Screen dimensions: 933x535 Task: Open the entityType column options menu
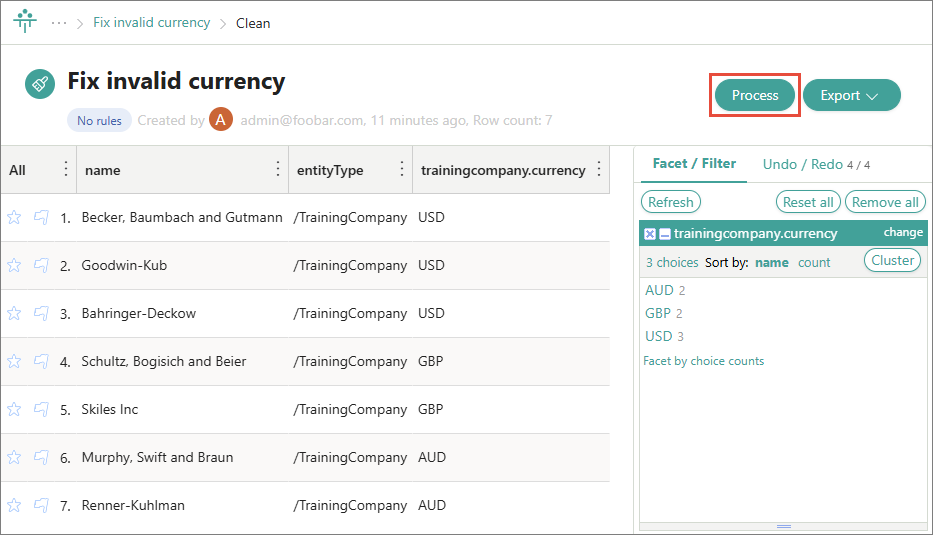[x=402, y=170]
